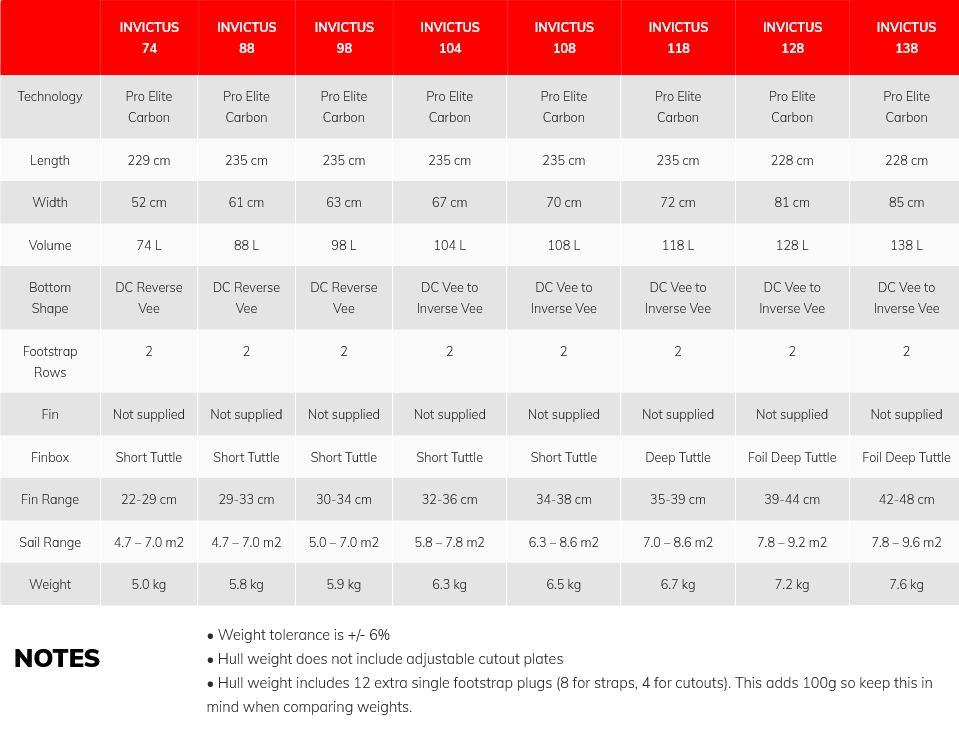
Task: Click the INVICTUS 138 header cell
Action: 906,37
